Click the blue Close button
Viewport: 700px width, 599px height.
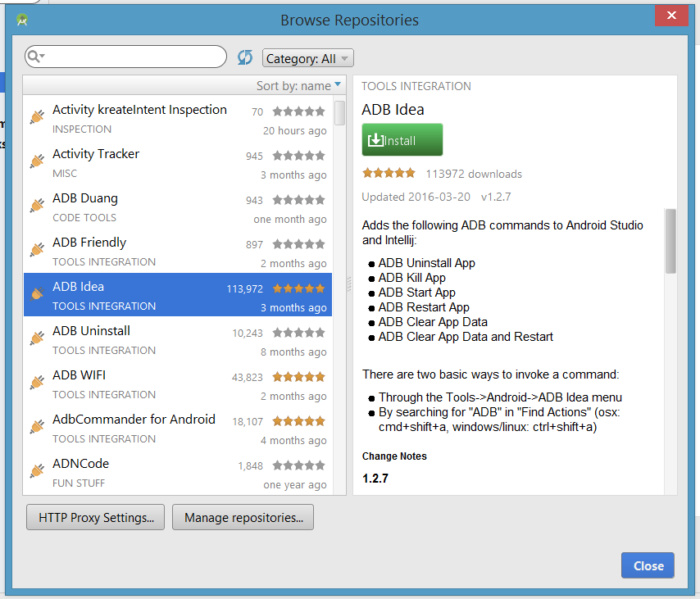click(648, 566)
